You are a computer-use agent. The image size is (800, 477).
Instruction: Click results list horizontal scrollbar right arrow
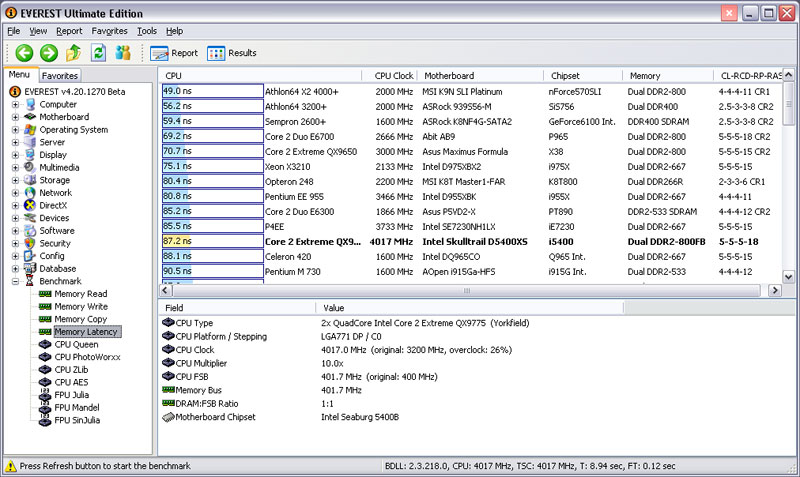[x=774, y=290]
